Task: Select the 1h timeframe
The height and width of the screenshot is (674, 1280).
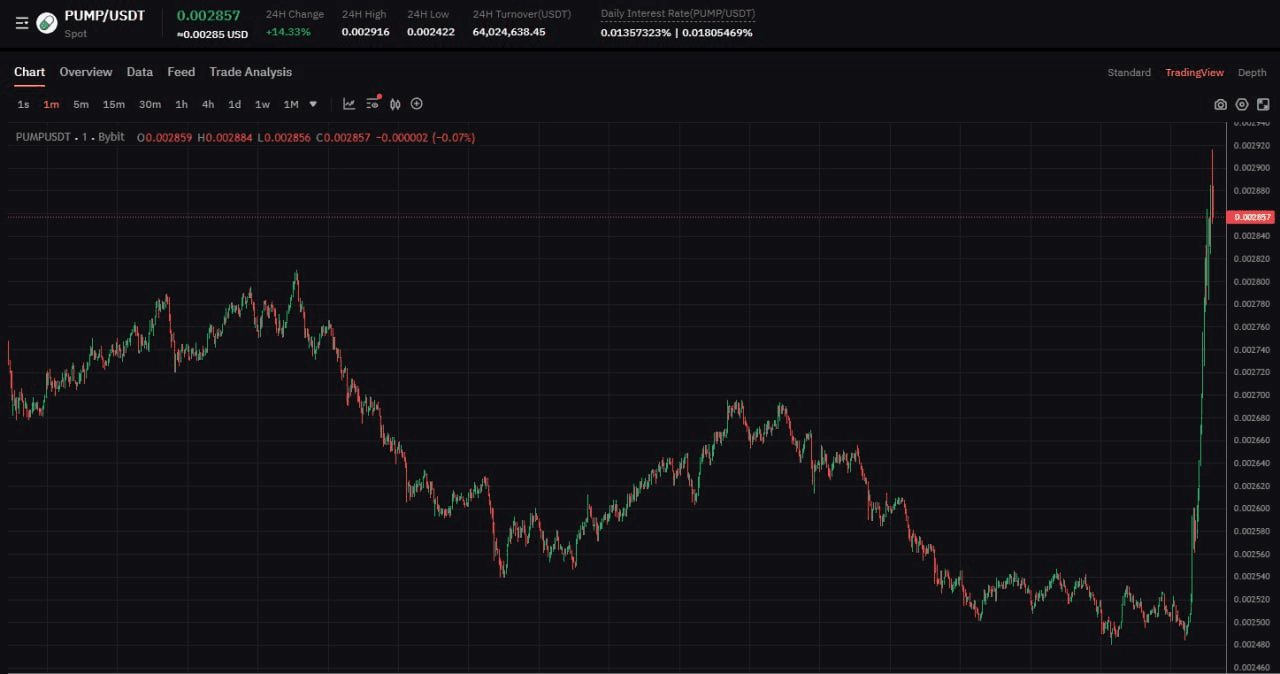Action: (x=181, y=104)
